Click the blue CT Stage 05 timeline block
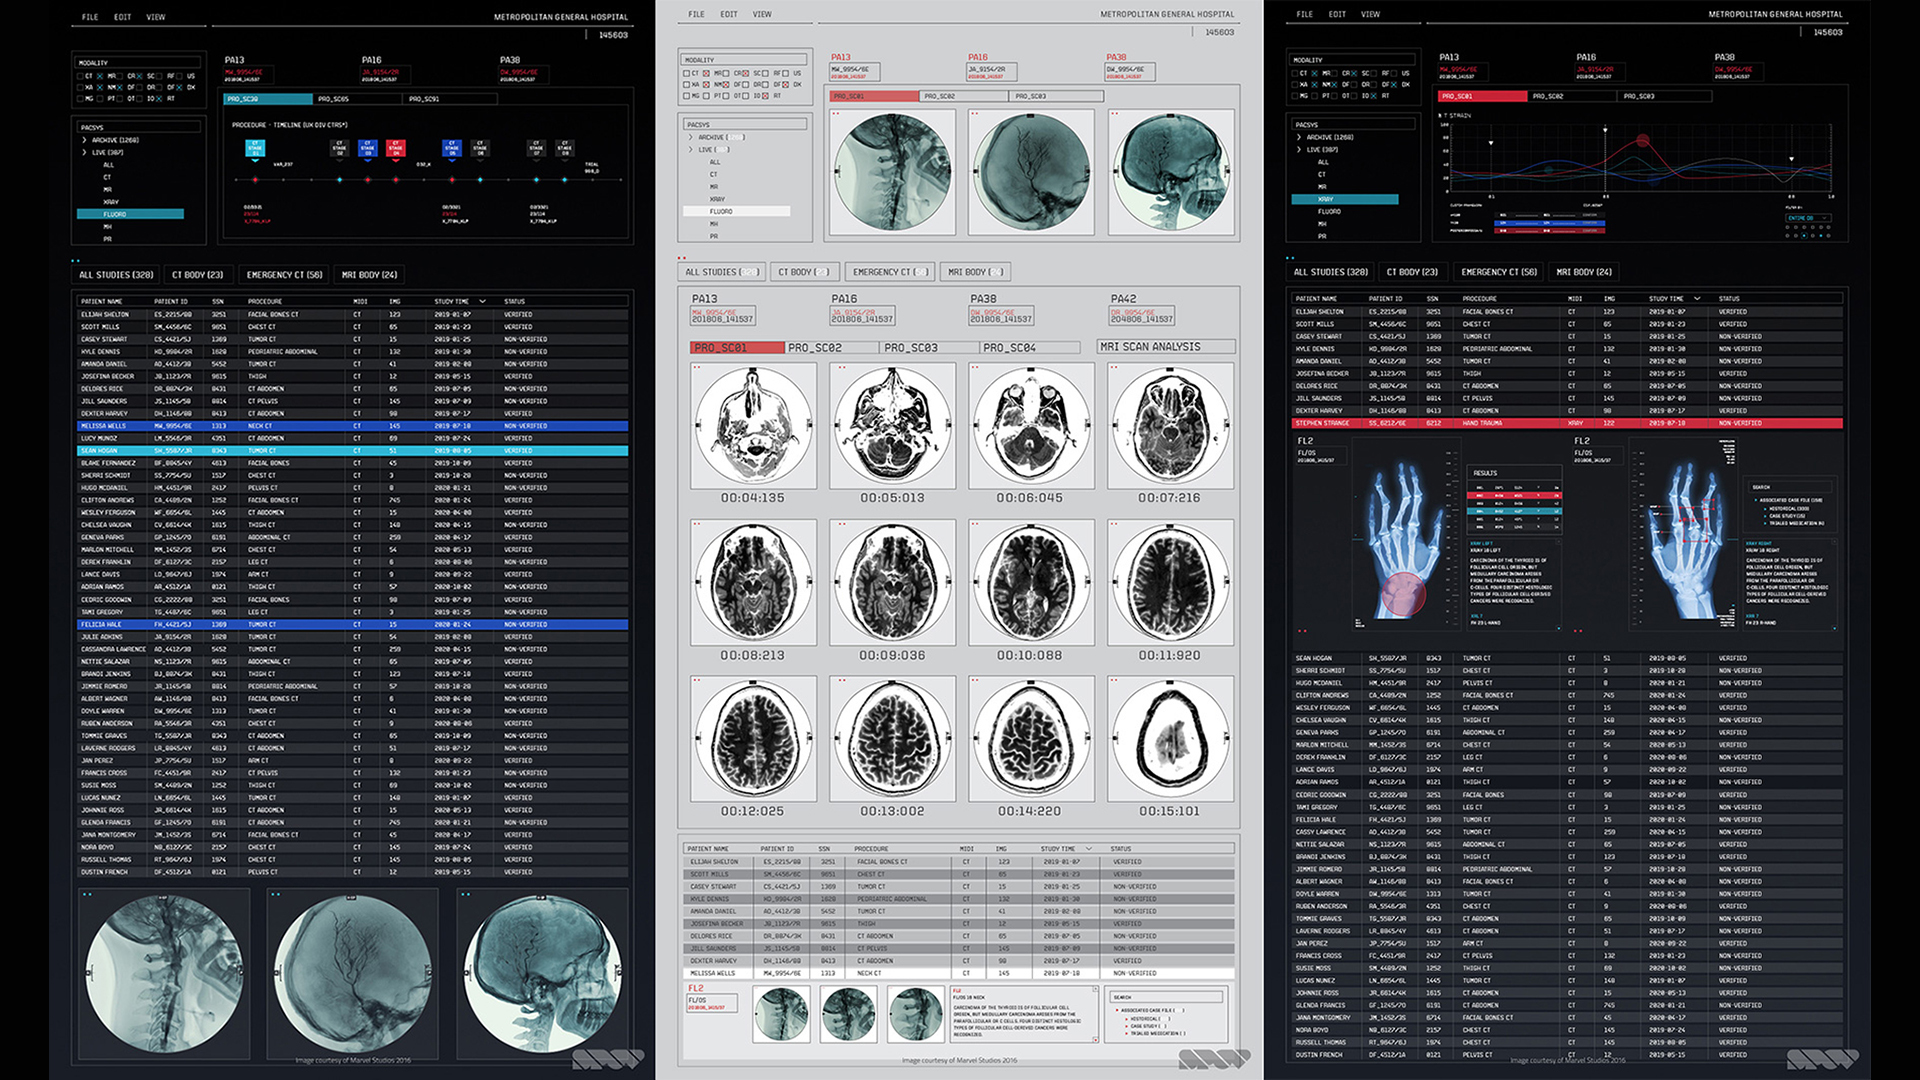This screenshot has height=1080, width=1920. click(452, 147)
